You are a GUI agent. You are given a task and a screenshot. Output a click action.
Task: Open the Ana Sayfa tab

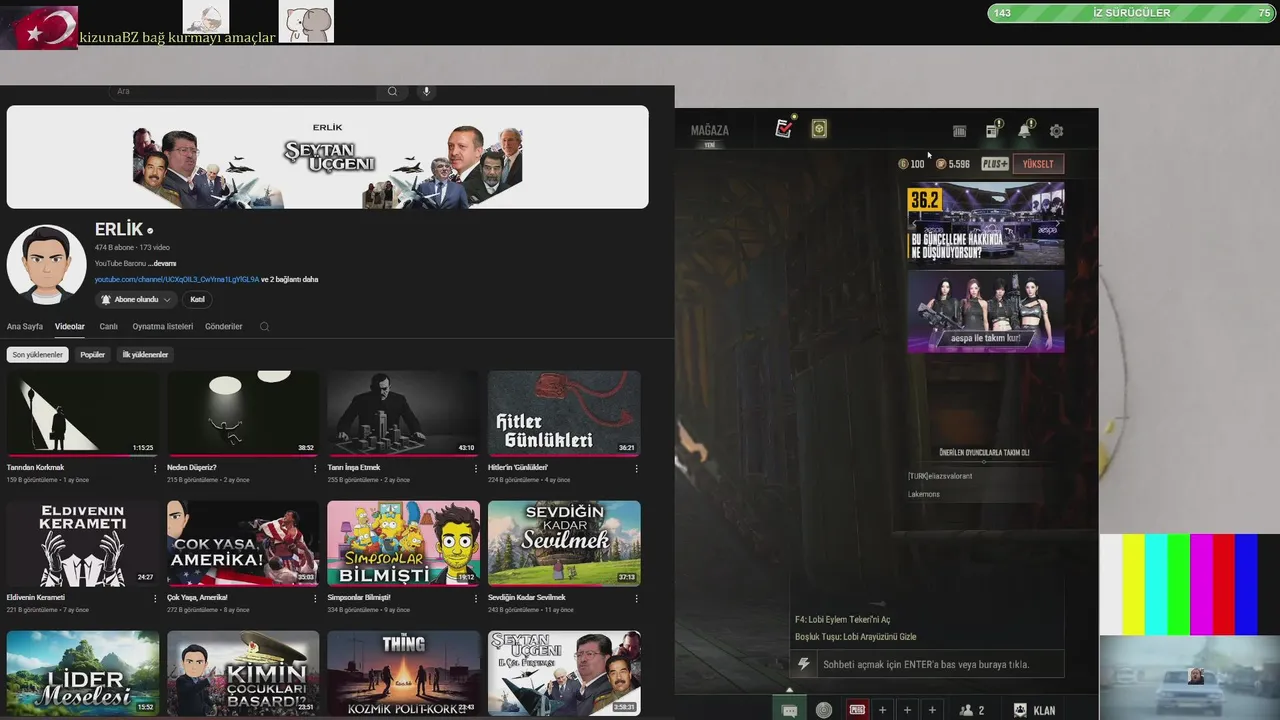coord(25,326)
